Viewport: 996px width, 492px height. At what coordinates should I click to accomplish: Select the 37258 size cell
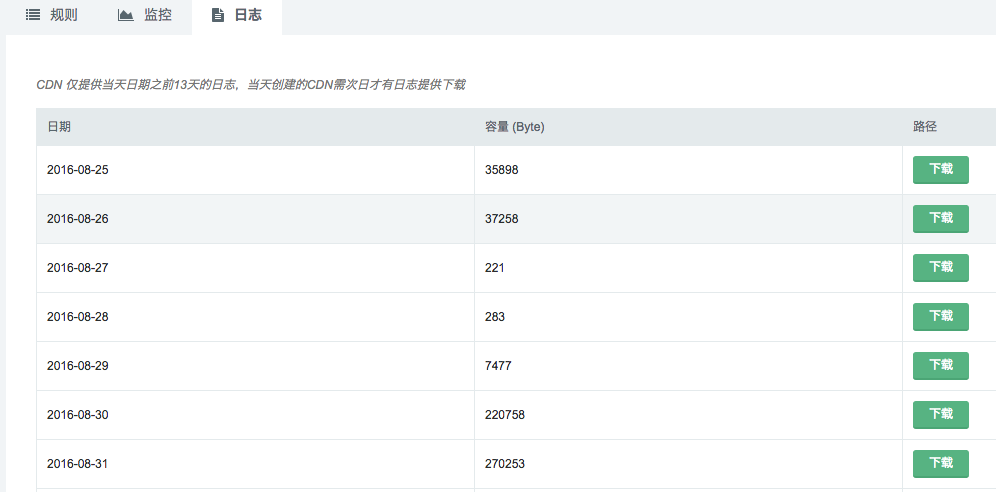click(x=502, y=219)
